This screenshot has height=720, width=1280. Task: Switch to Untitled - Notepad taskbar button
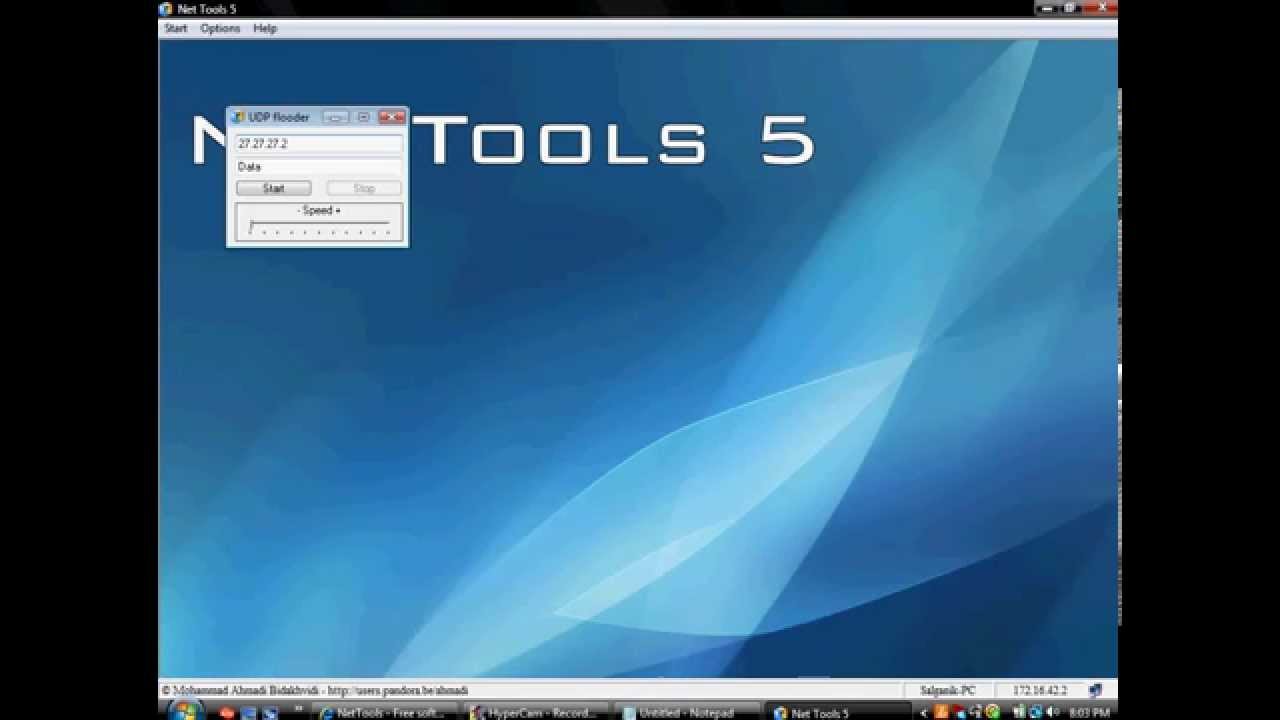688,712
